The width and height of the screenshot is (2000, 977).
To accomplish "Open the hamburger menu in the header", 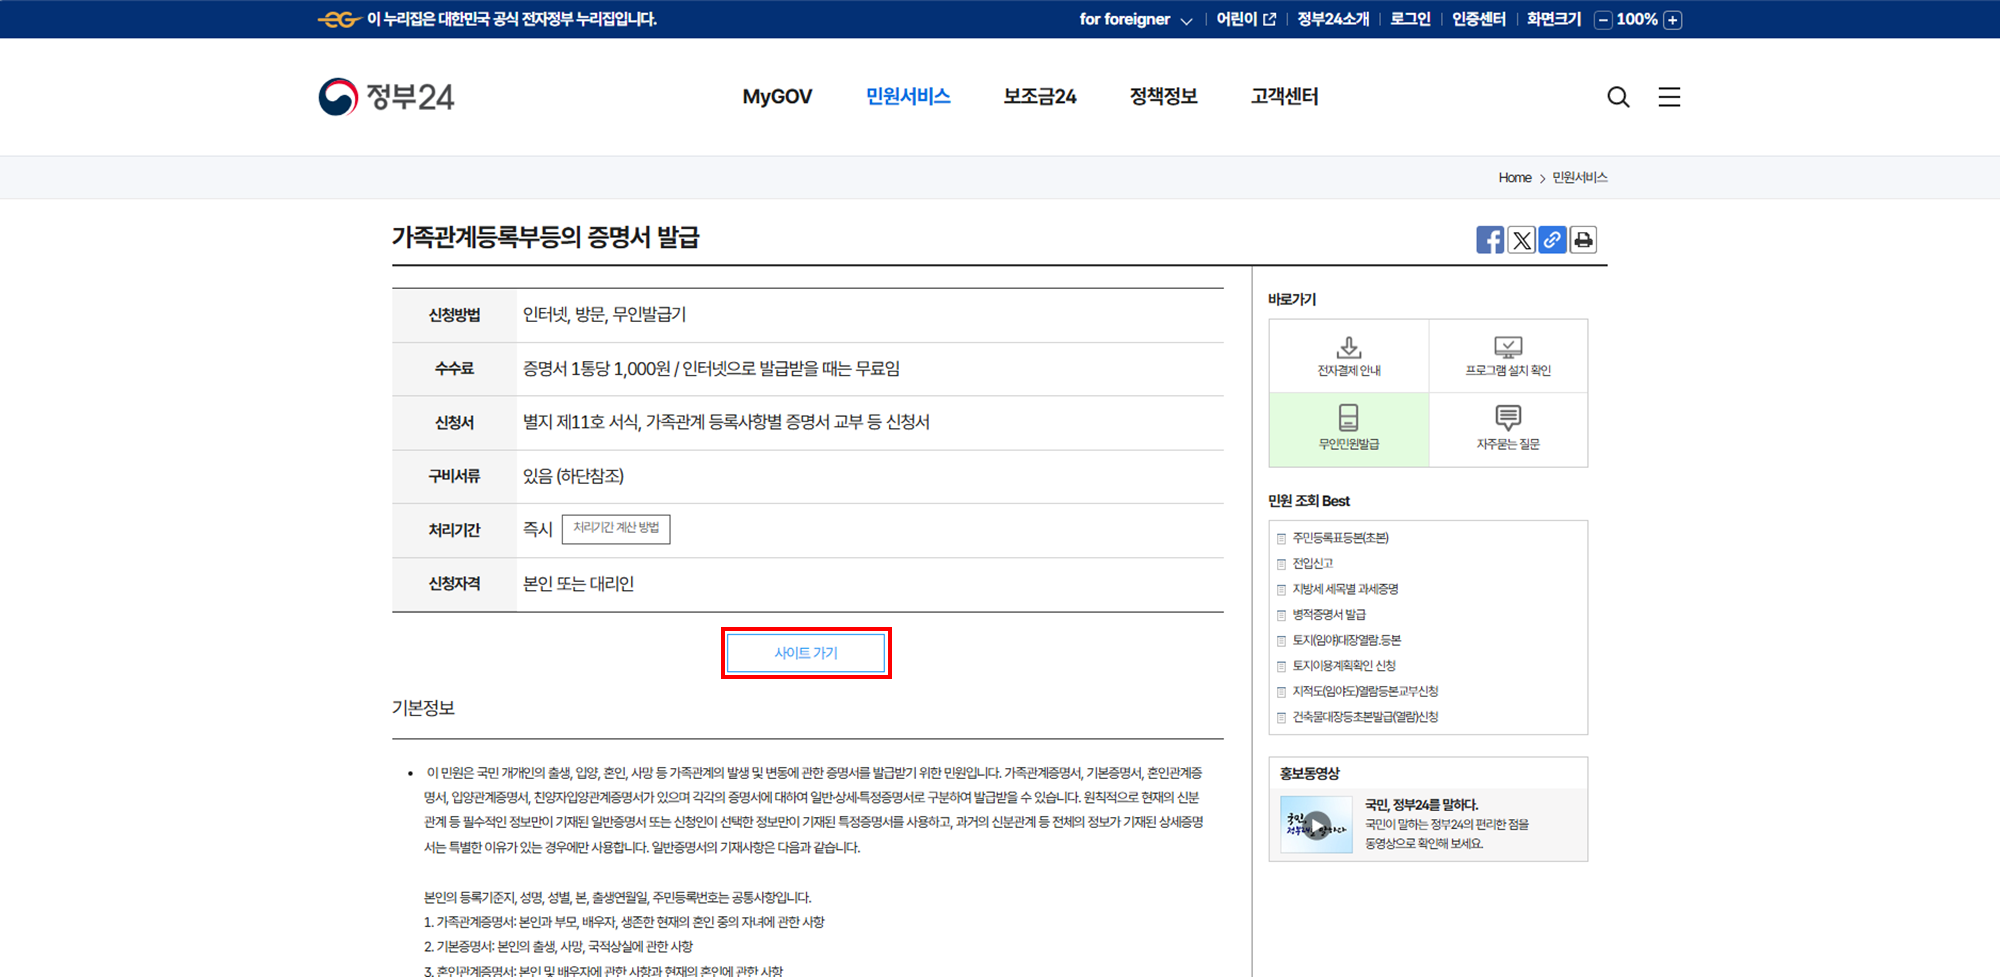I will pyautogui.click(x=1668, y=96).
